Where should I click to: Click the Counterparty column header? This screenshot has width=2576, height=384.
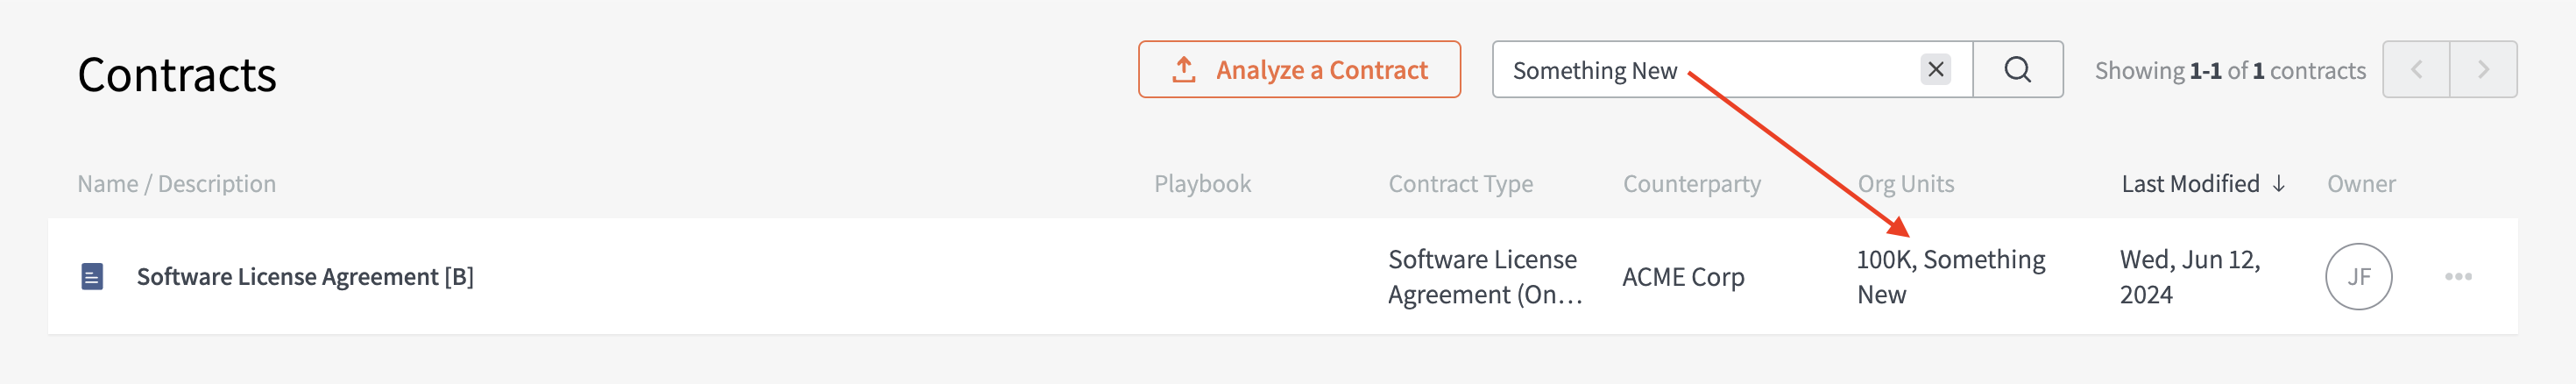1691,184
